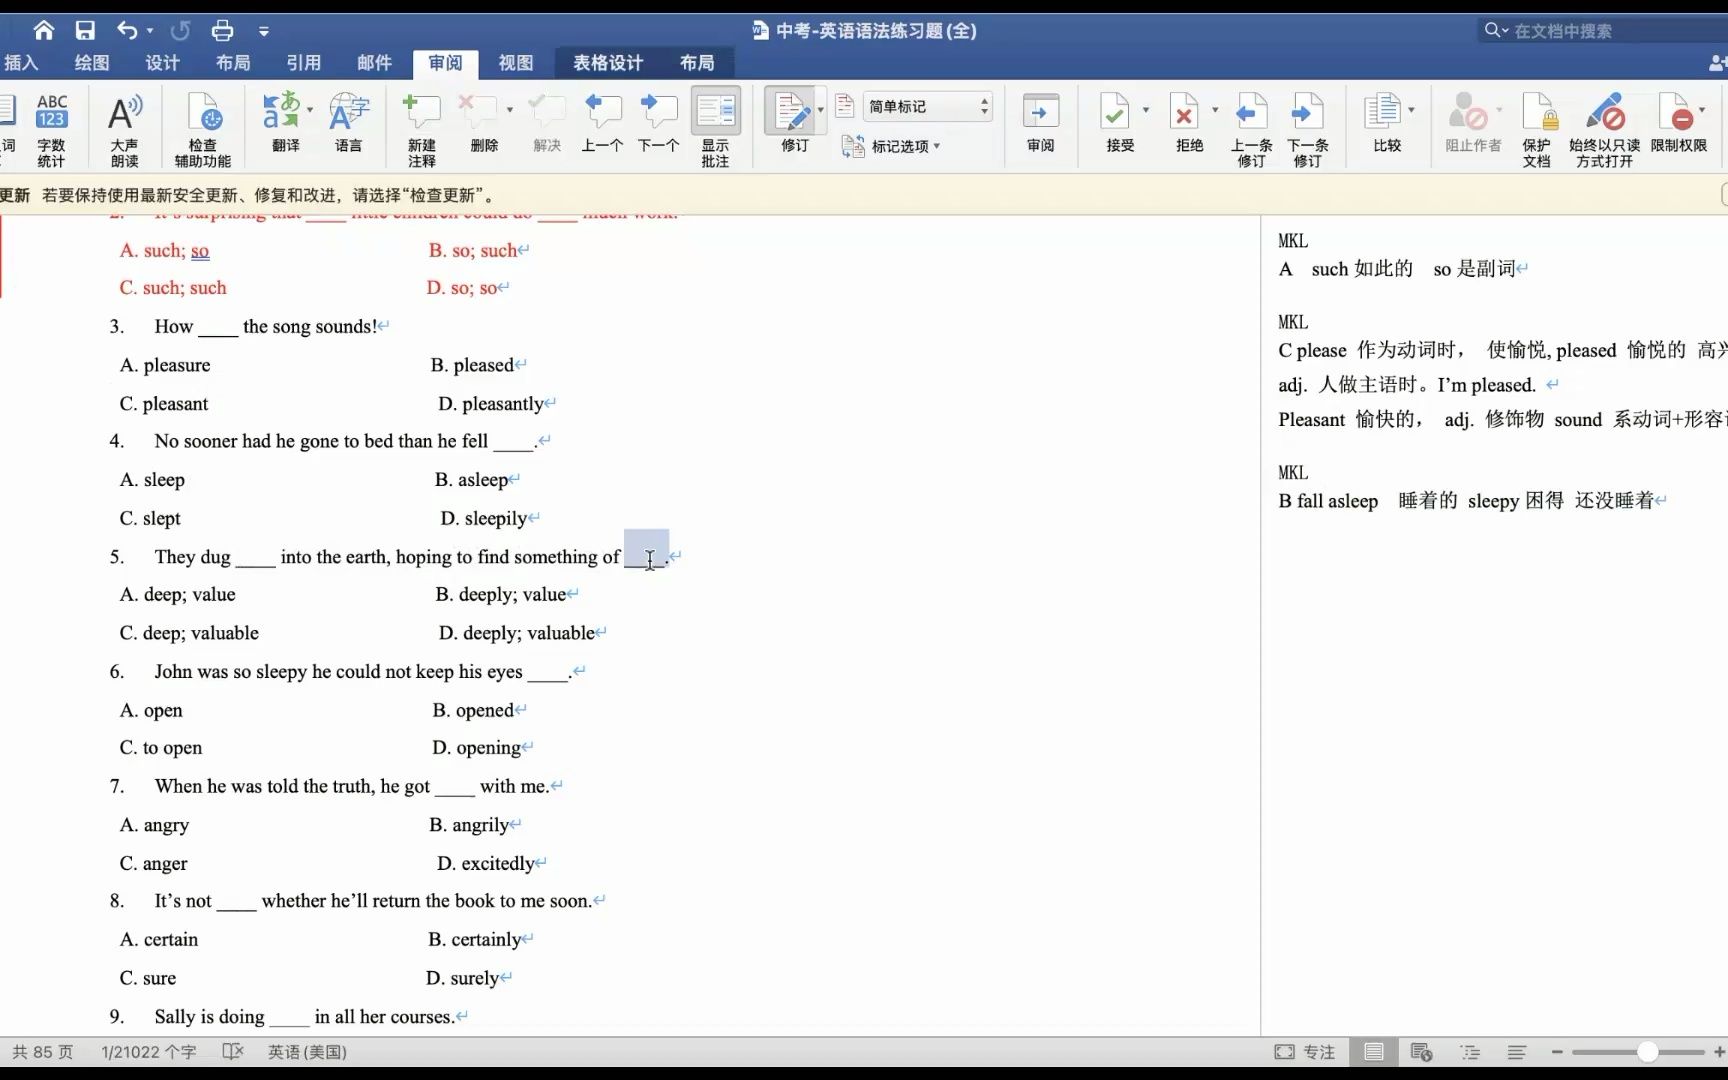Open the spelling proofing status icon
The width and height of the screenshot is (1728, 1080).
coord(233,1052)
